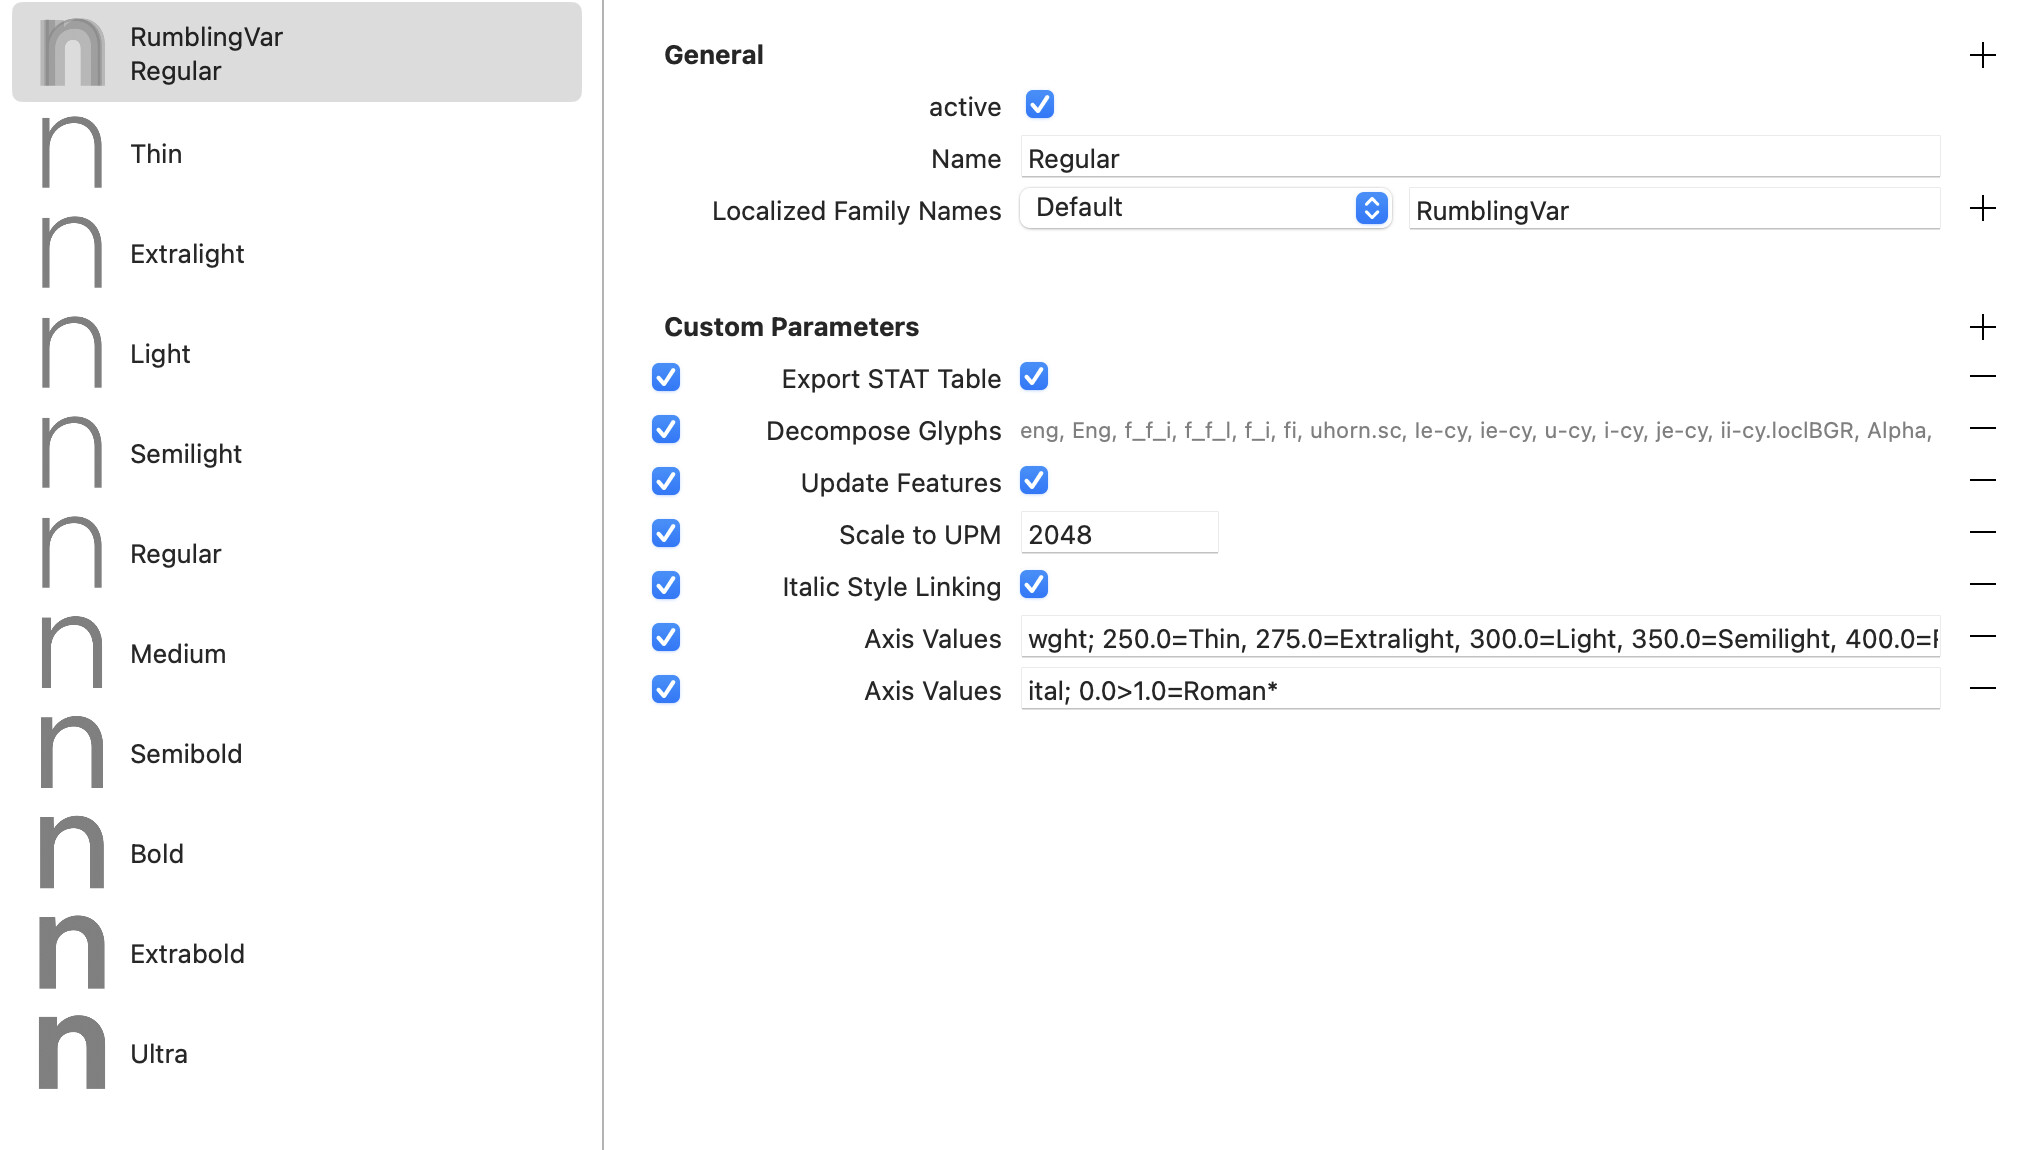Click the Extrabold n glyph thumbnail

point(72,953)
